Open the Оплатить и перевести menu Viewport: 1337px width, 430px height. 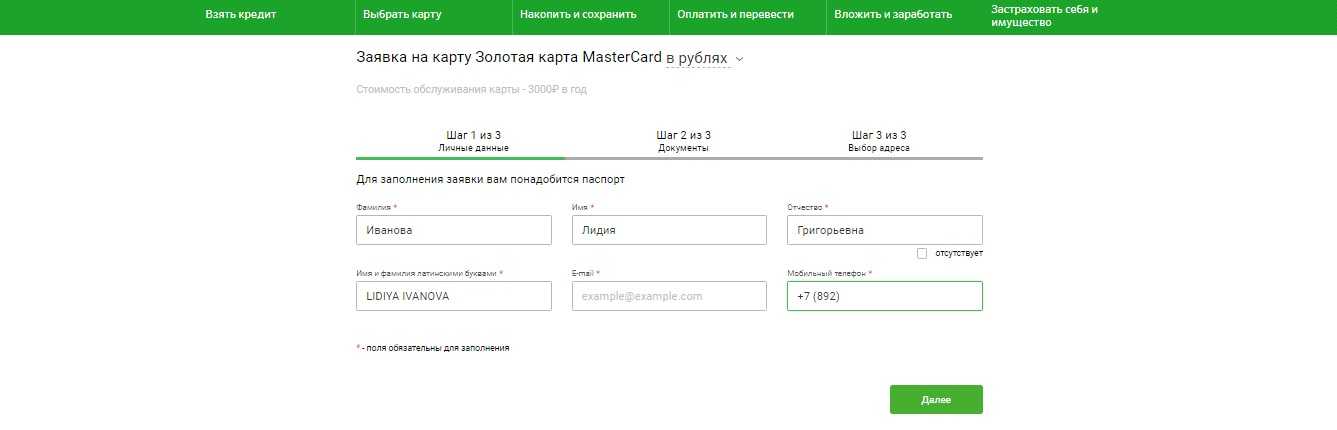[735, 15]
